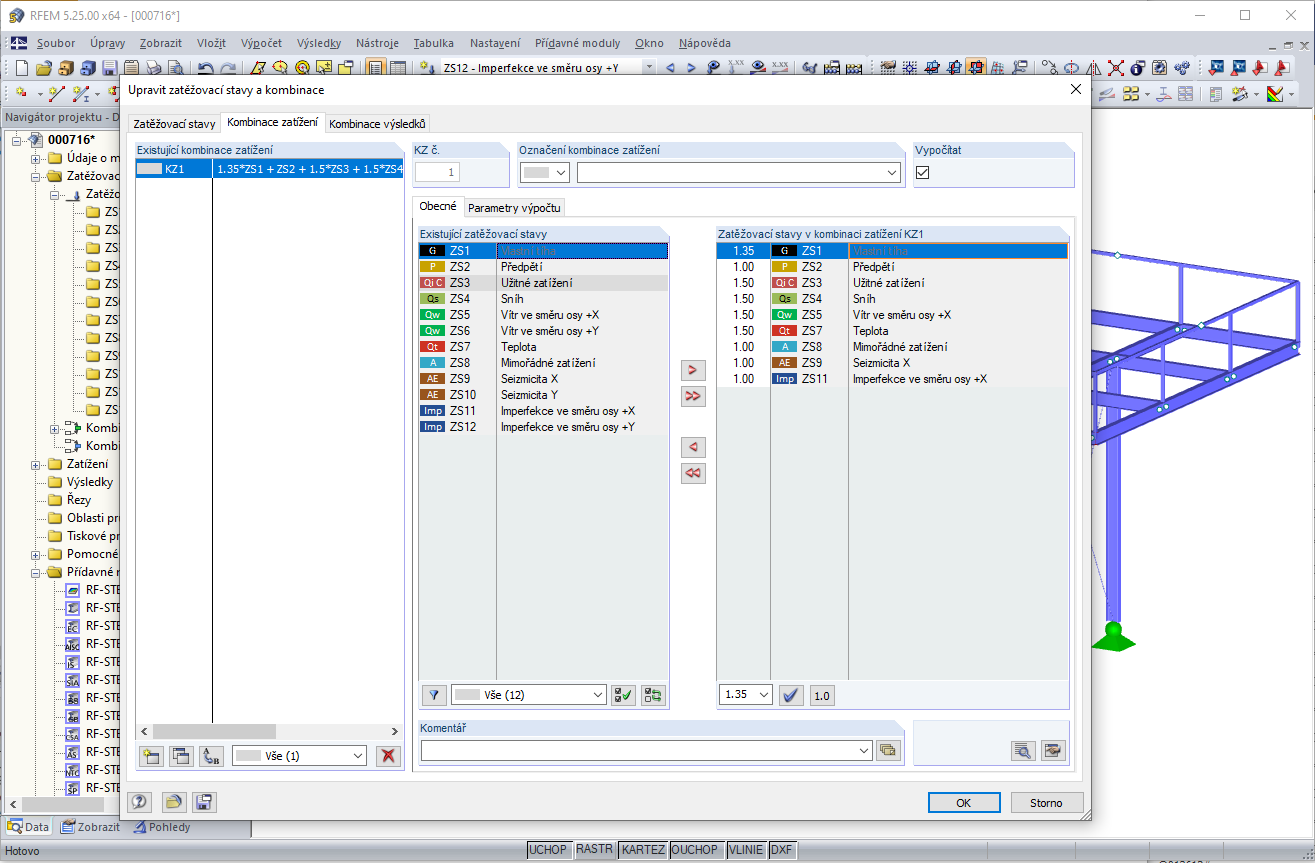Toggle KARTEZ mode in status bar

point(643,850)
